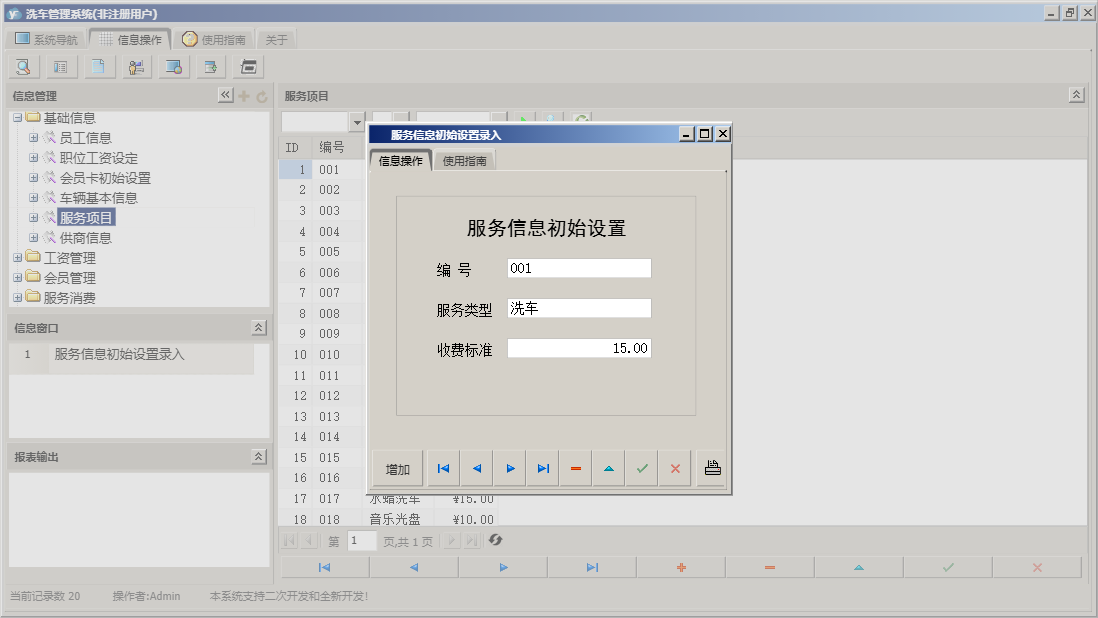Click inside the 收费标准 field
This screenshot has width=1098, height=618.
click(x=579, y=348)
